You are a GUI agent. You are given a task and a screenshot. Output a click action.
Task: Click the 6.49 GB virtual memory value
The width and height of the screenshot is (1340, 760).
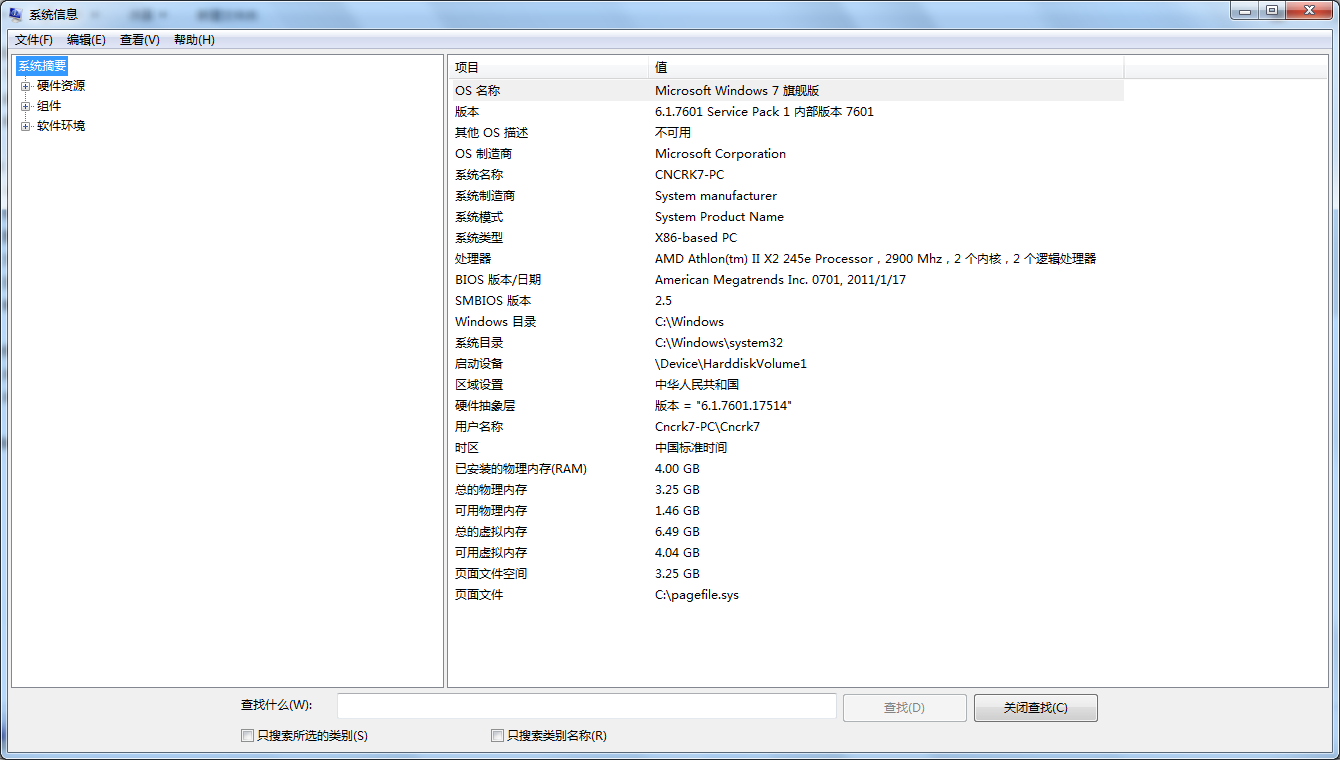[x=677, y=532]
